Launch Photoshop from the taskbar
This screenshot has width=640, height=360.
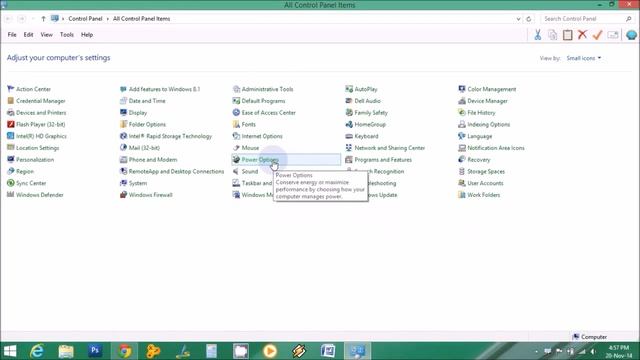pos(95,351)
